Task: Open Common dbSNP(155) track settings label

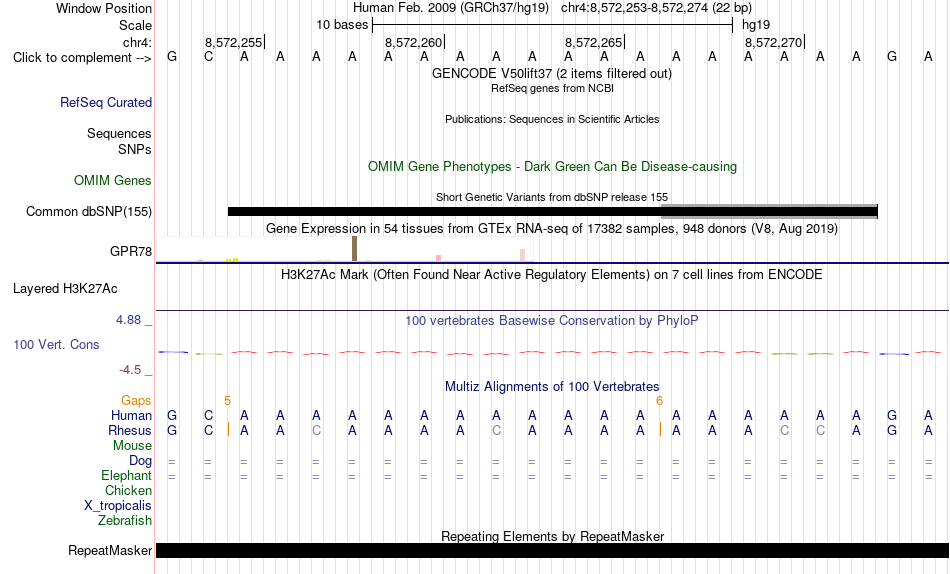Action: pyautogui.click(x=89, y=212)
